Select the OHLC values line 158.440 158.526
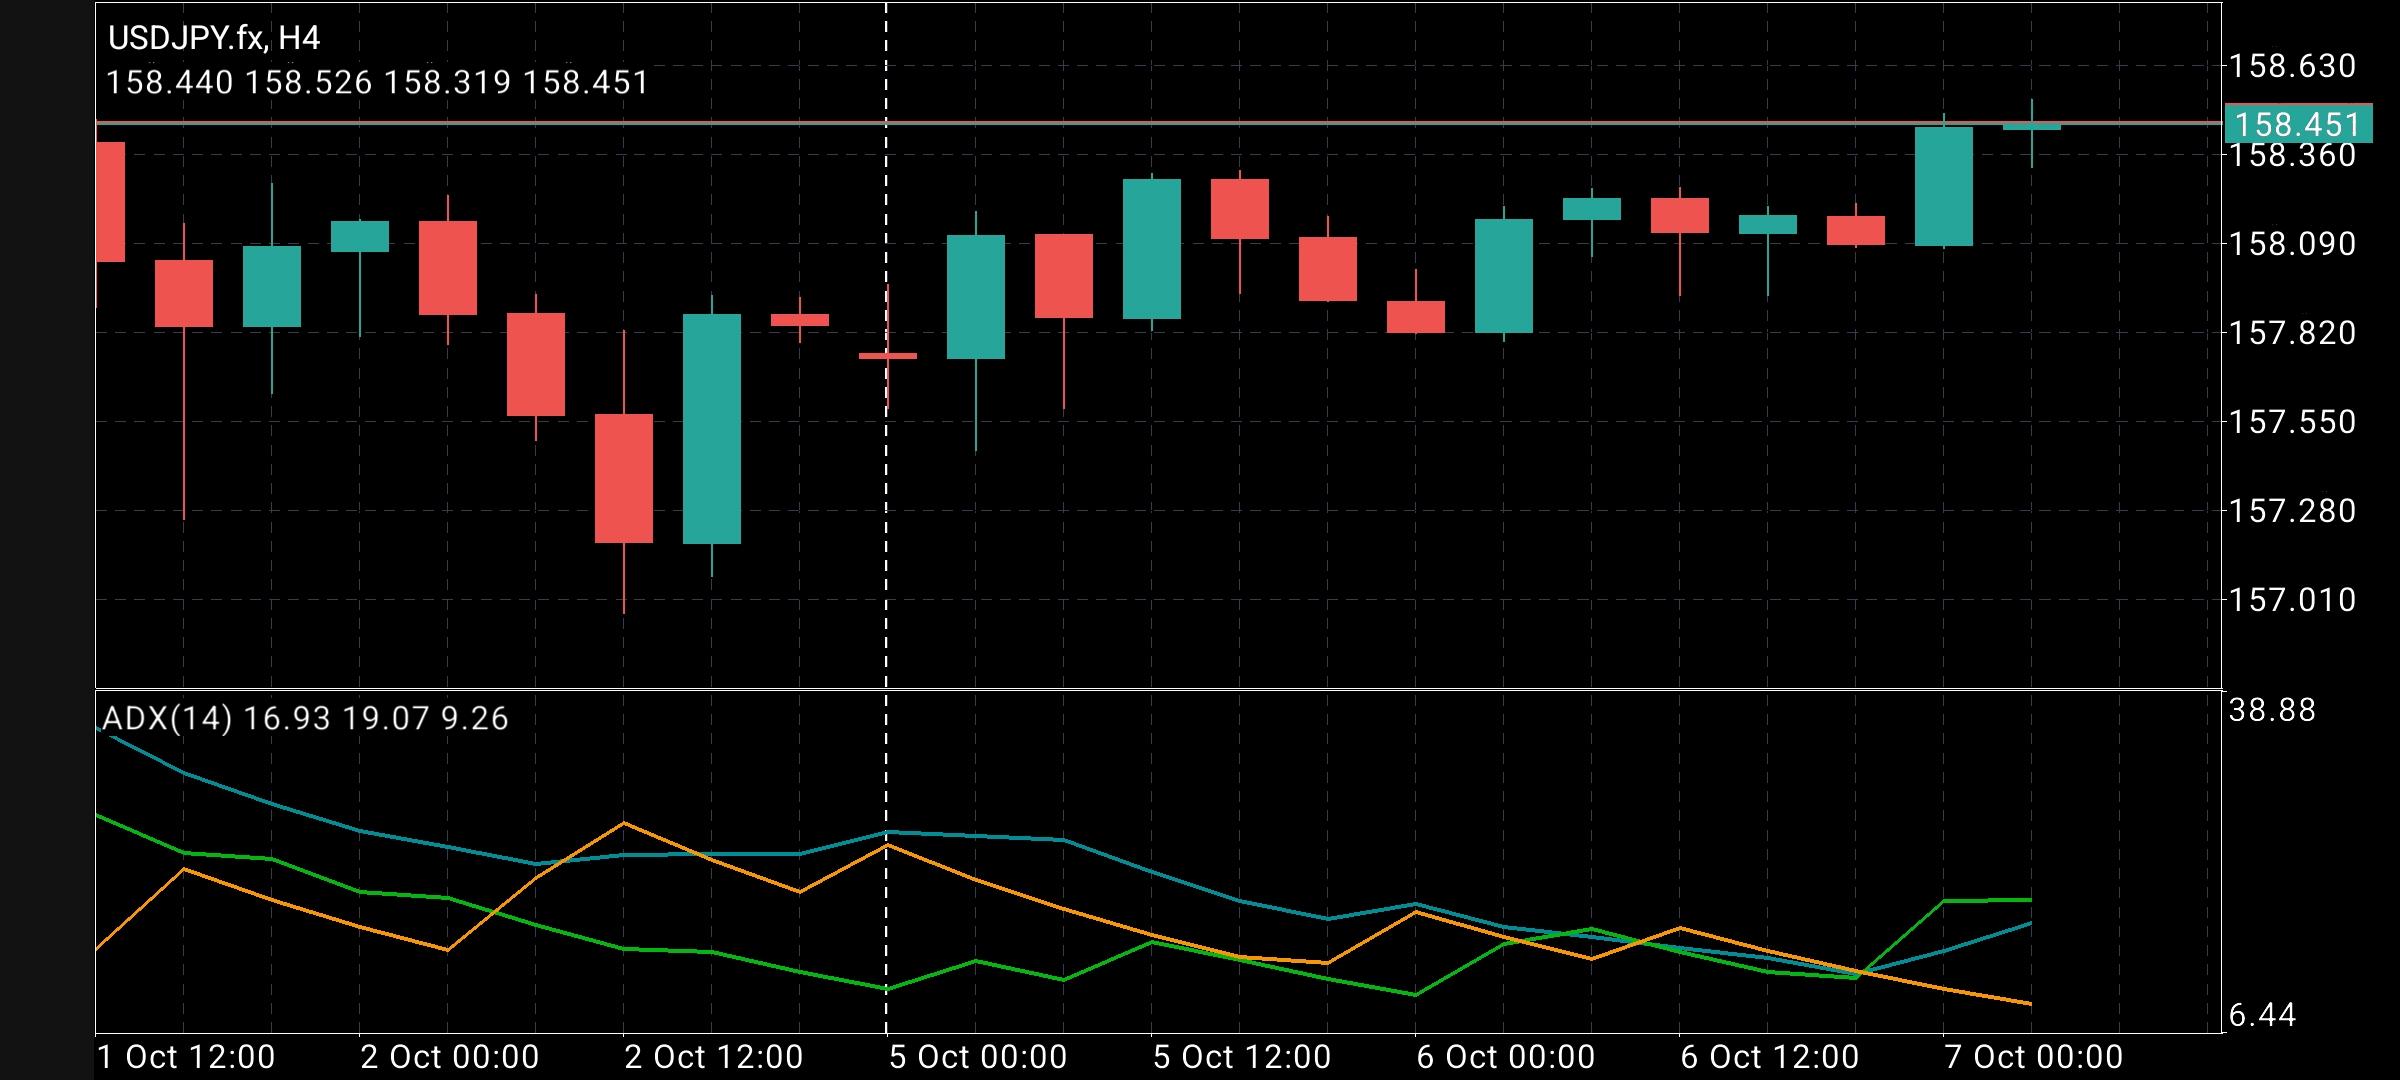 click(378, 82)
